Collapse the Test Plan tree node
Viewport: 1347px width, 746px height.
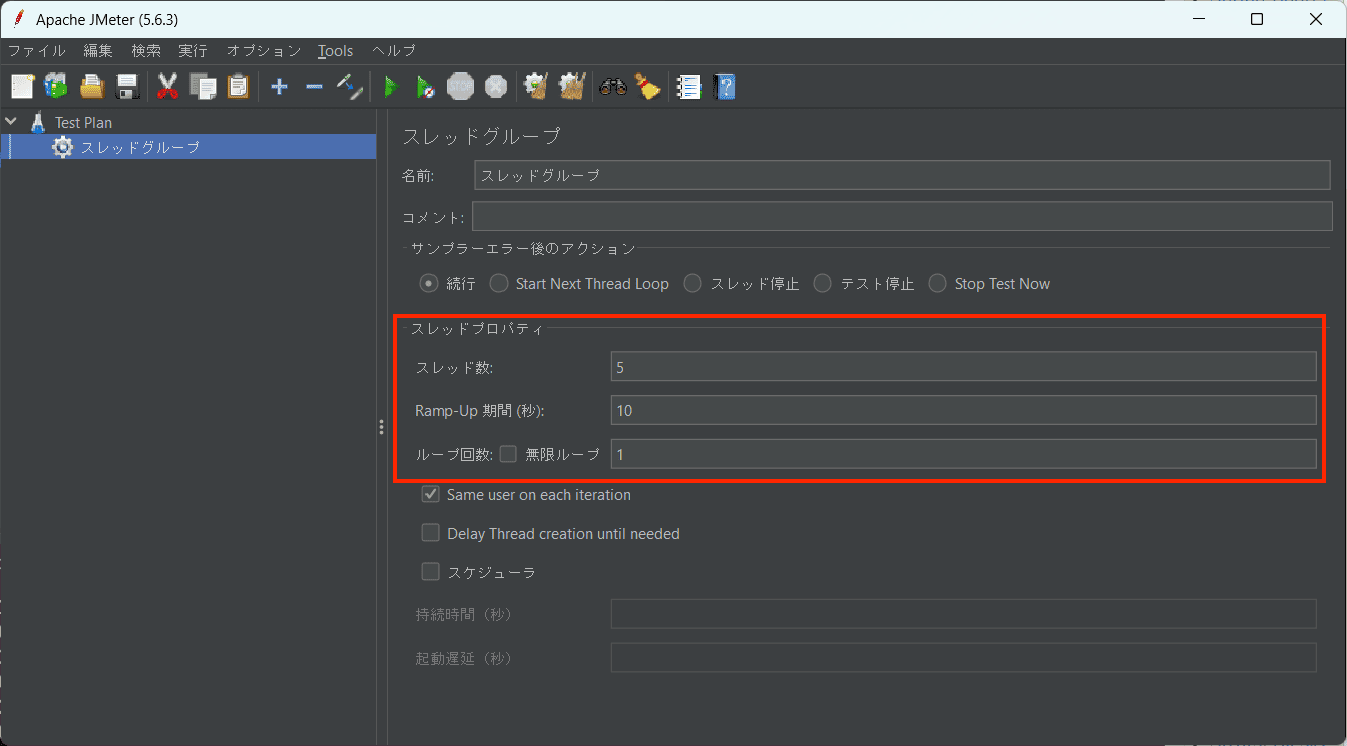pyautogui.click(x=11, y=122)
